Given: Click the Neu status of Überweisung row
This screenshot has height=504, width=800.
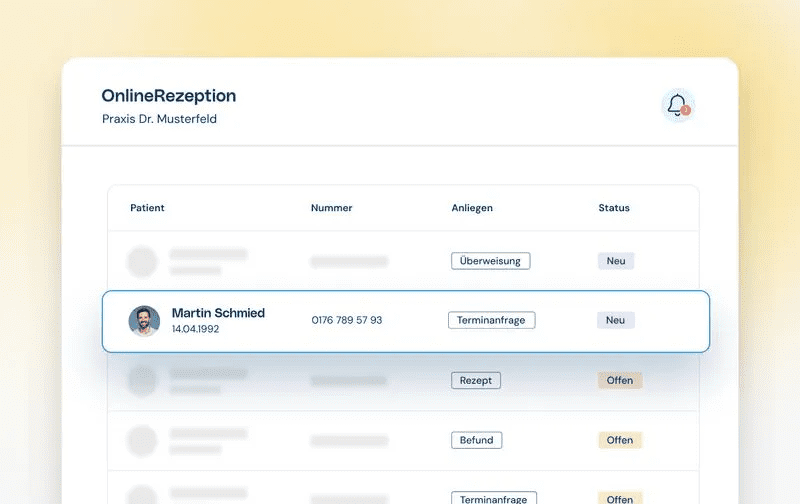Looking at the screenshot, I should pyautogui.click(x=616, y=261).
